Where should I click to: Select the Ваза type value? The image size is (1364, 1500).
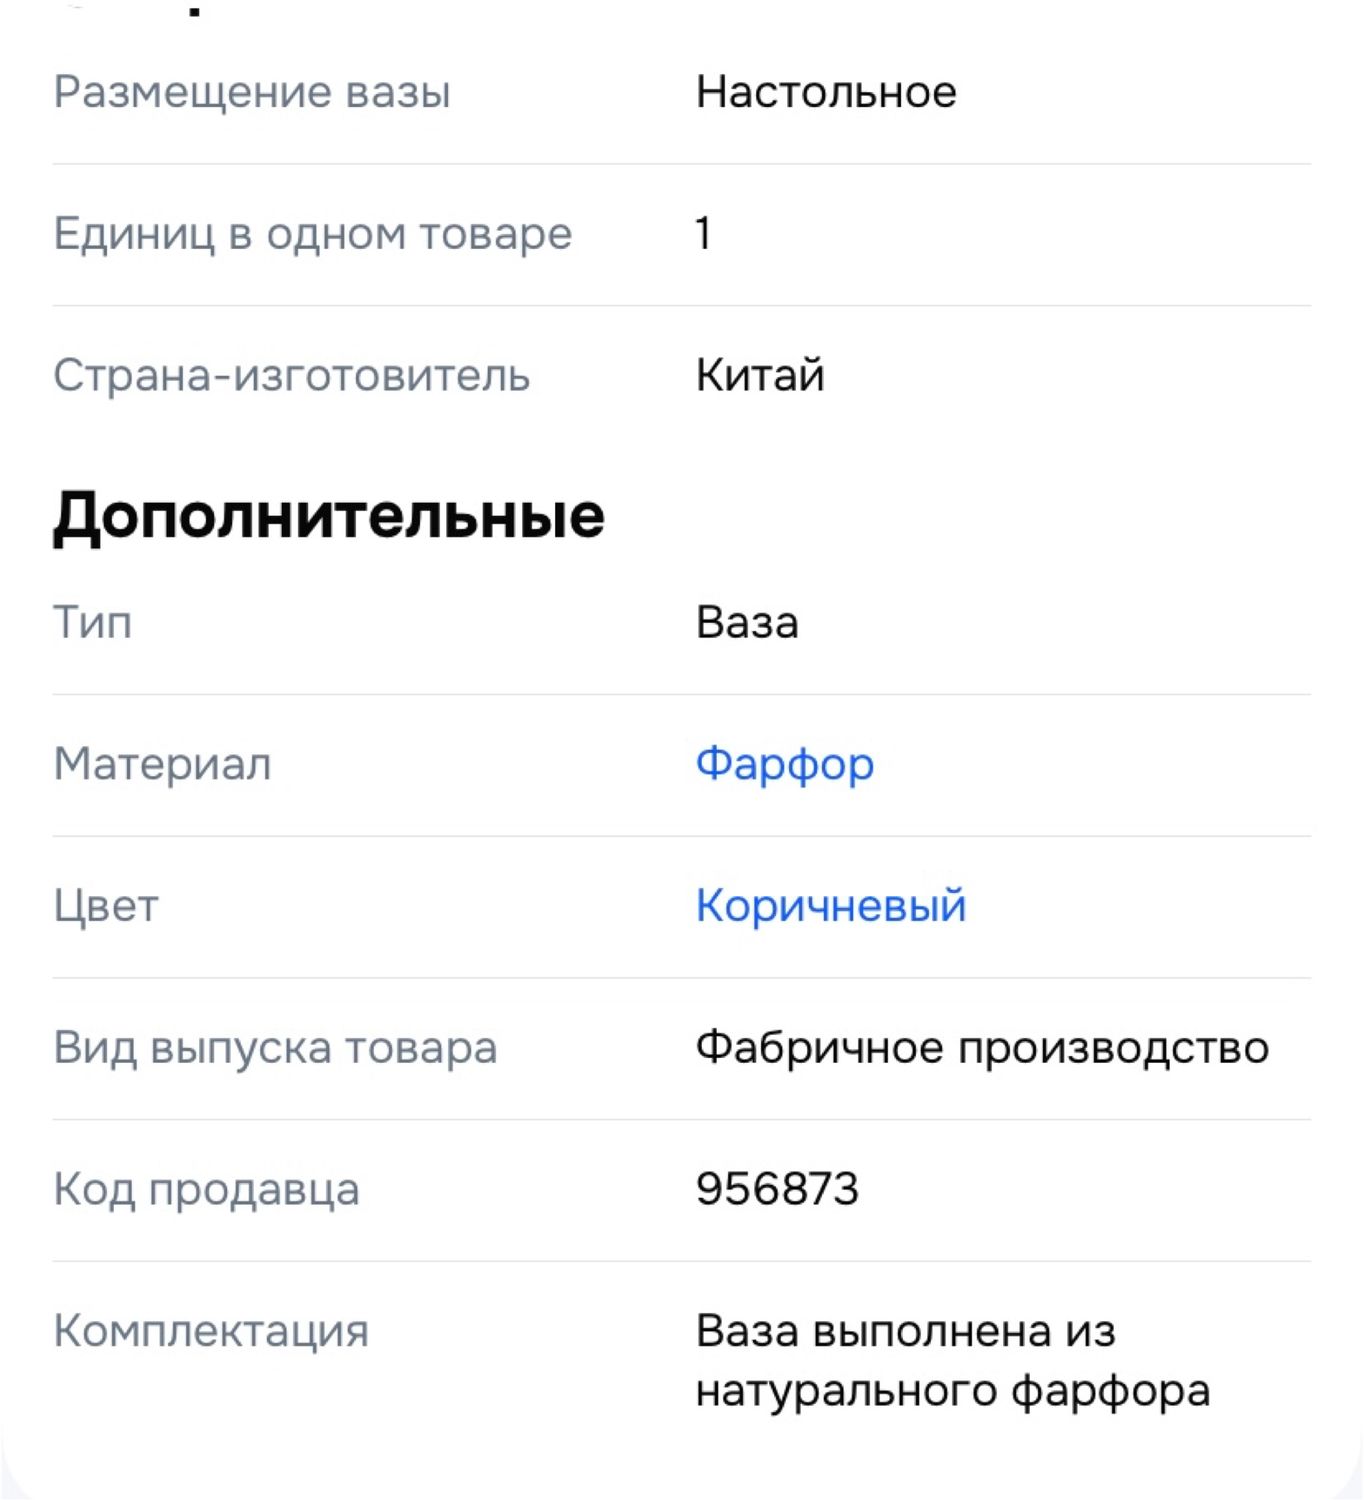pyautogui.click(x=747, y=623)
